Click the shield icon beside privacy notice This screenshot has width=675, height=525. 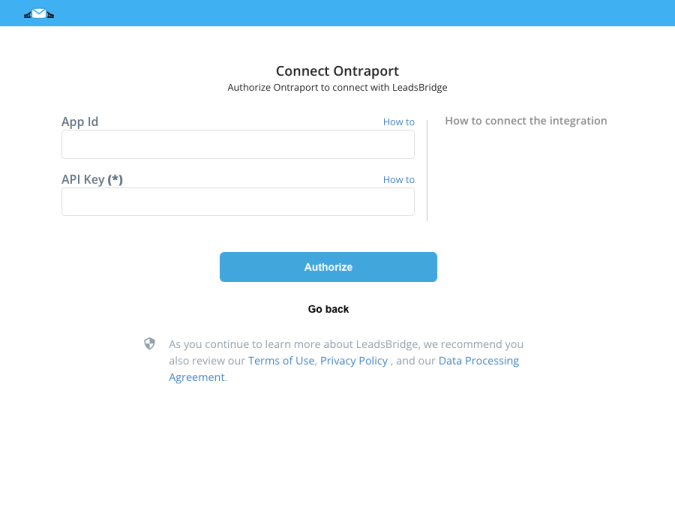pos(149,343)
